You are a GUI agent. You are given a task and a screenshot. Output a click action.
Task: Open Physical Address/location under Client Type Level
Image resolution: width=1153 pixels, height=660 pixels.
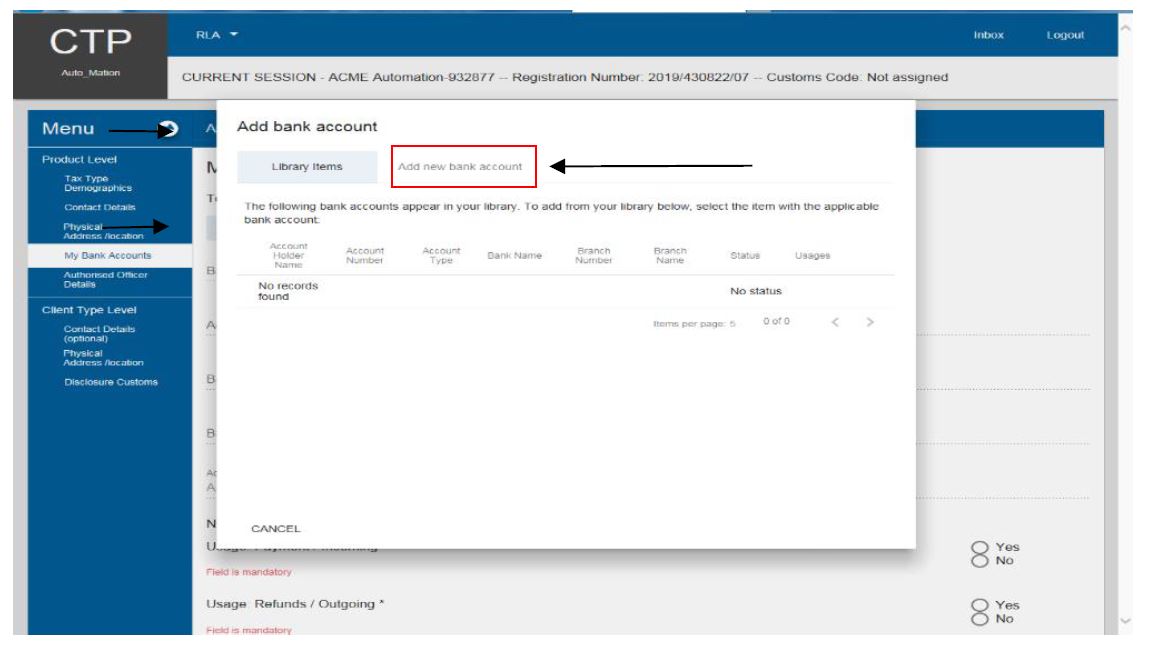point(103,358)
